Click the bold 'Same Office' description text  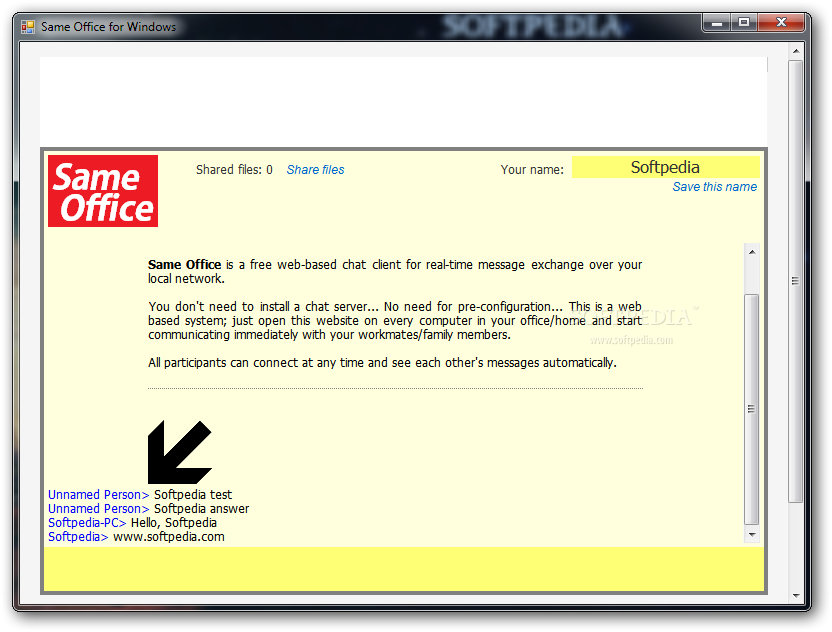[x=185, y=264]
